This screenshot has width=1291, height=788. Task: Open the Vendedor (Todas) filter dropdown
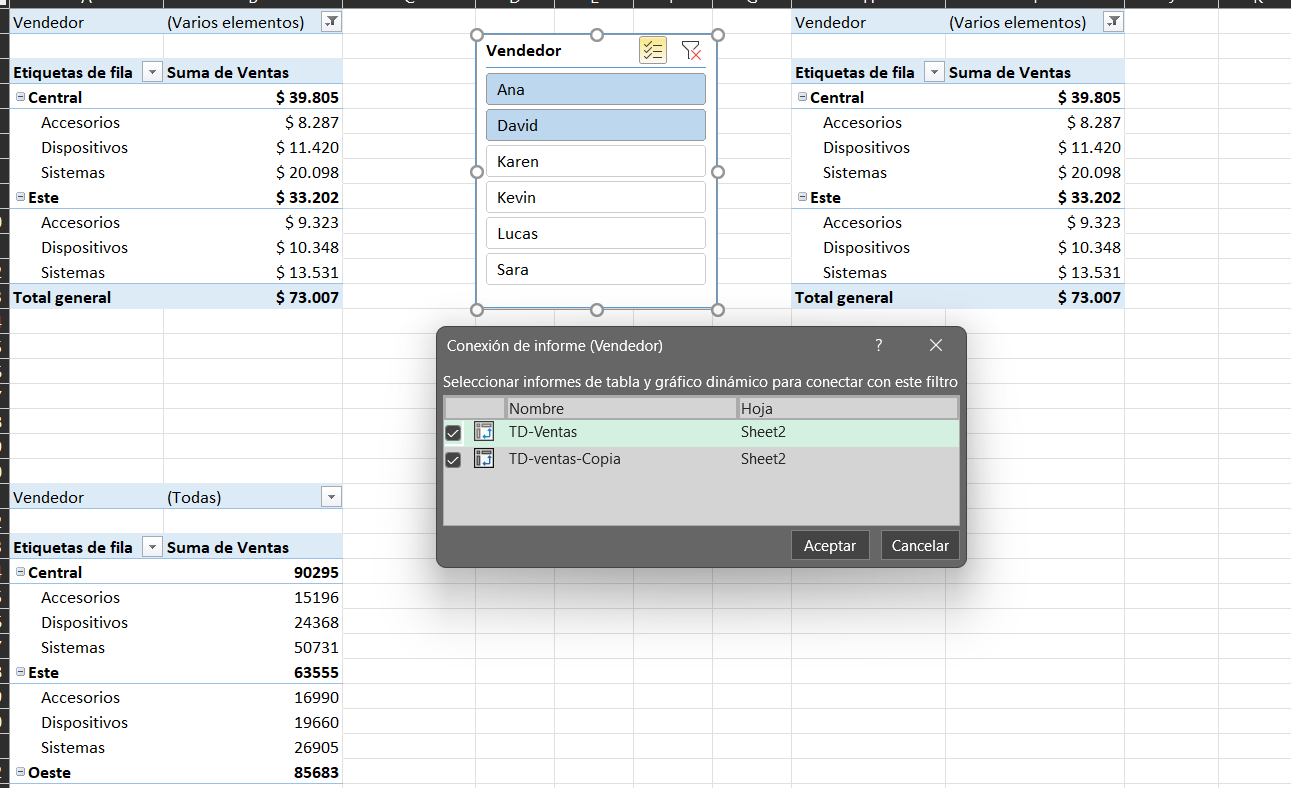coord(332,497)
